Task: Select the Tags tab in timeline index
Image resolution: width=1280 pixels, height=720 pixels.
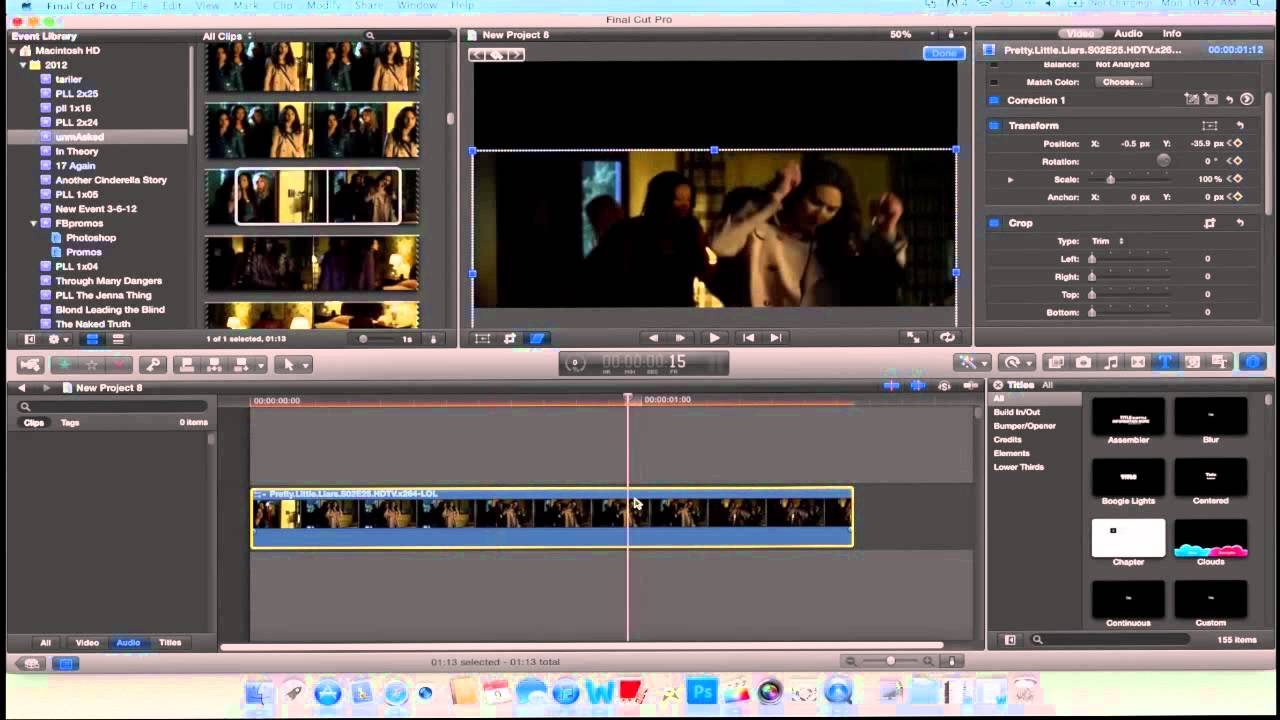Action: (x=70, y=422)
